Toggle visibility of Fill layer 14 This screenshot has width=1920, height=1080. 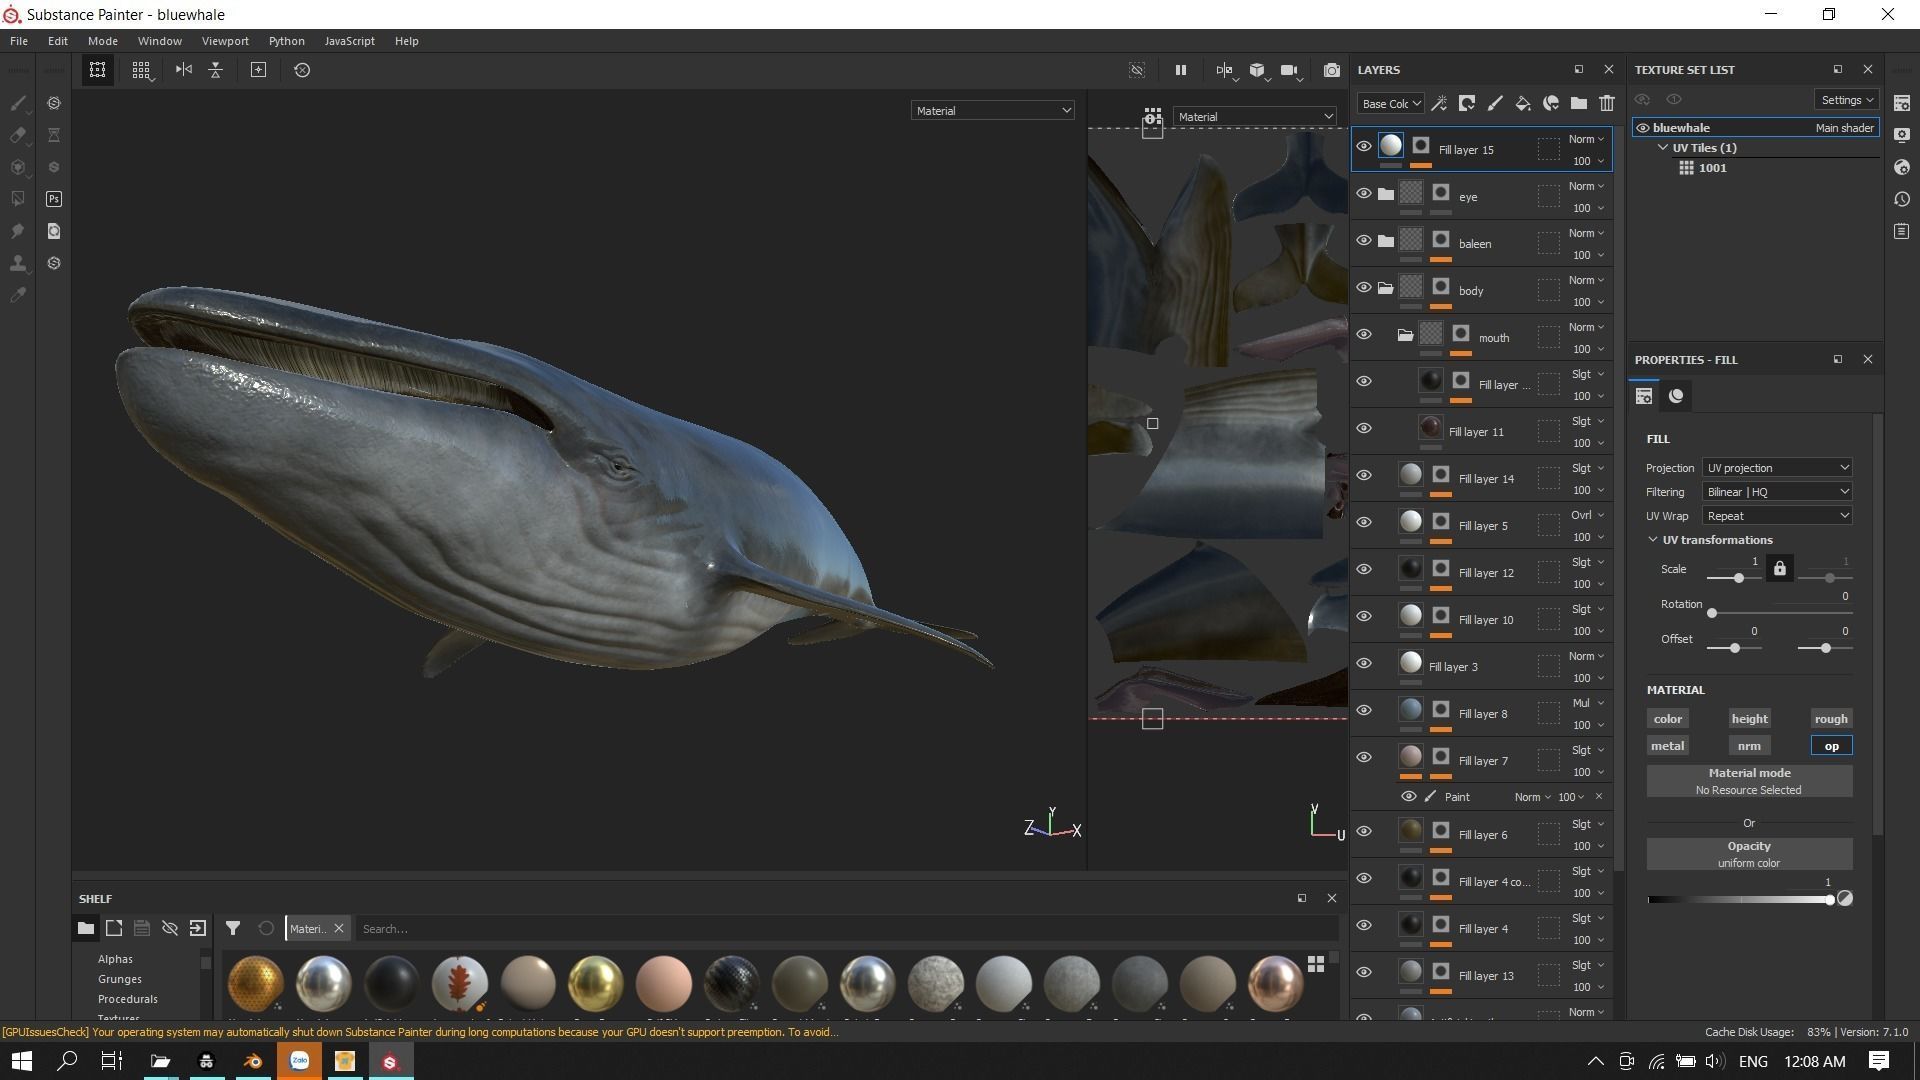coord(1364,476)
